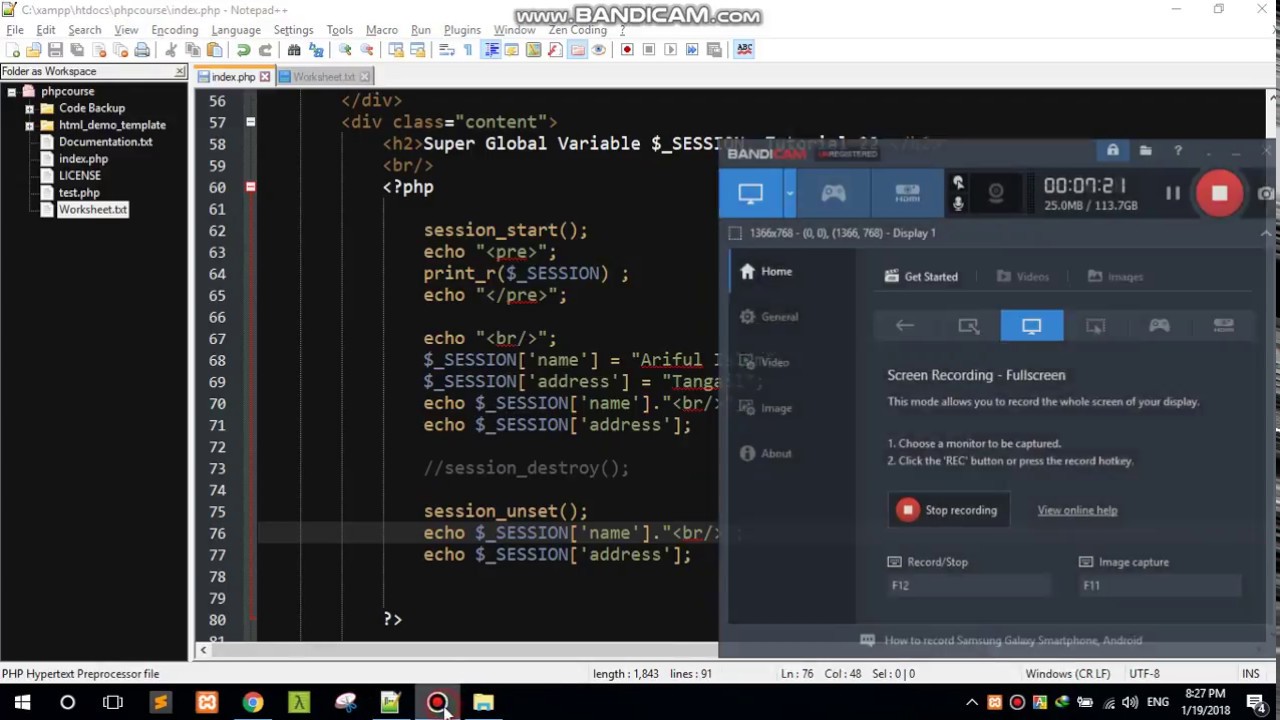Show hidden system tray icons
1280x720 pixels.
coord(971,702)
